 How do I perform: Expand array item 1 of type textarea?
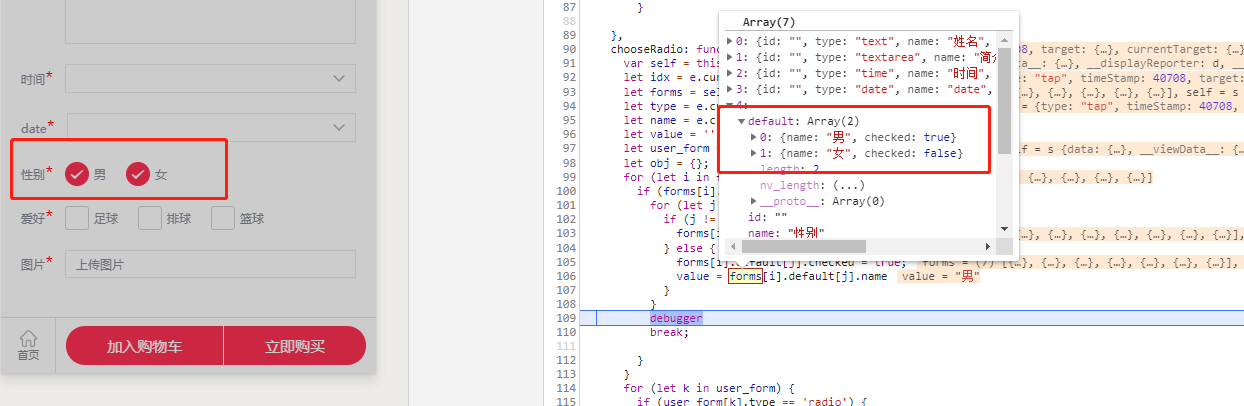tap(730, 57)
